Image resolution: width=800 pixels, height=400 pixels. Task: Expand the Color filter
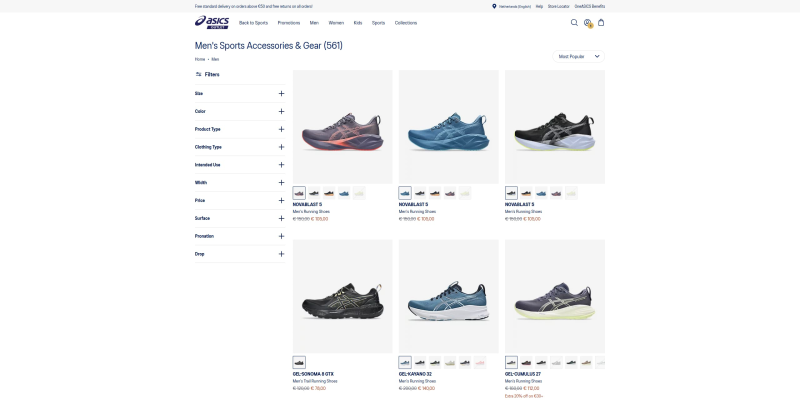click(x=240, y=111)
